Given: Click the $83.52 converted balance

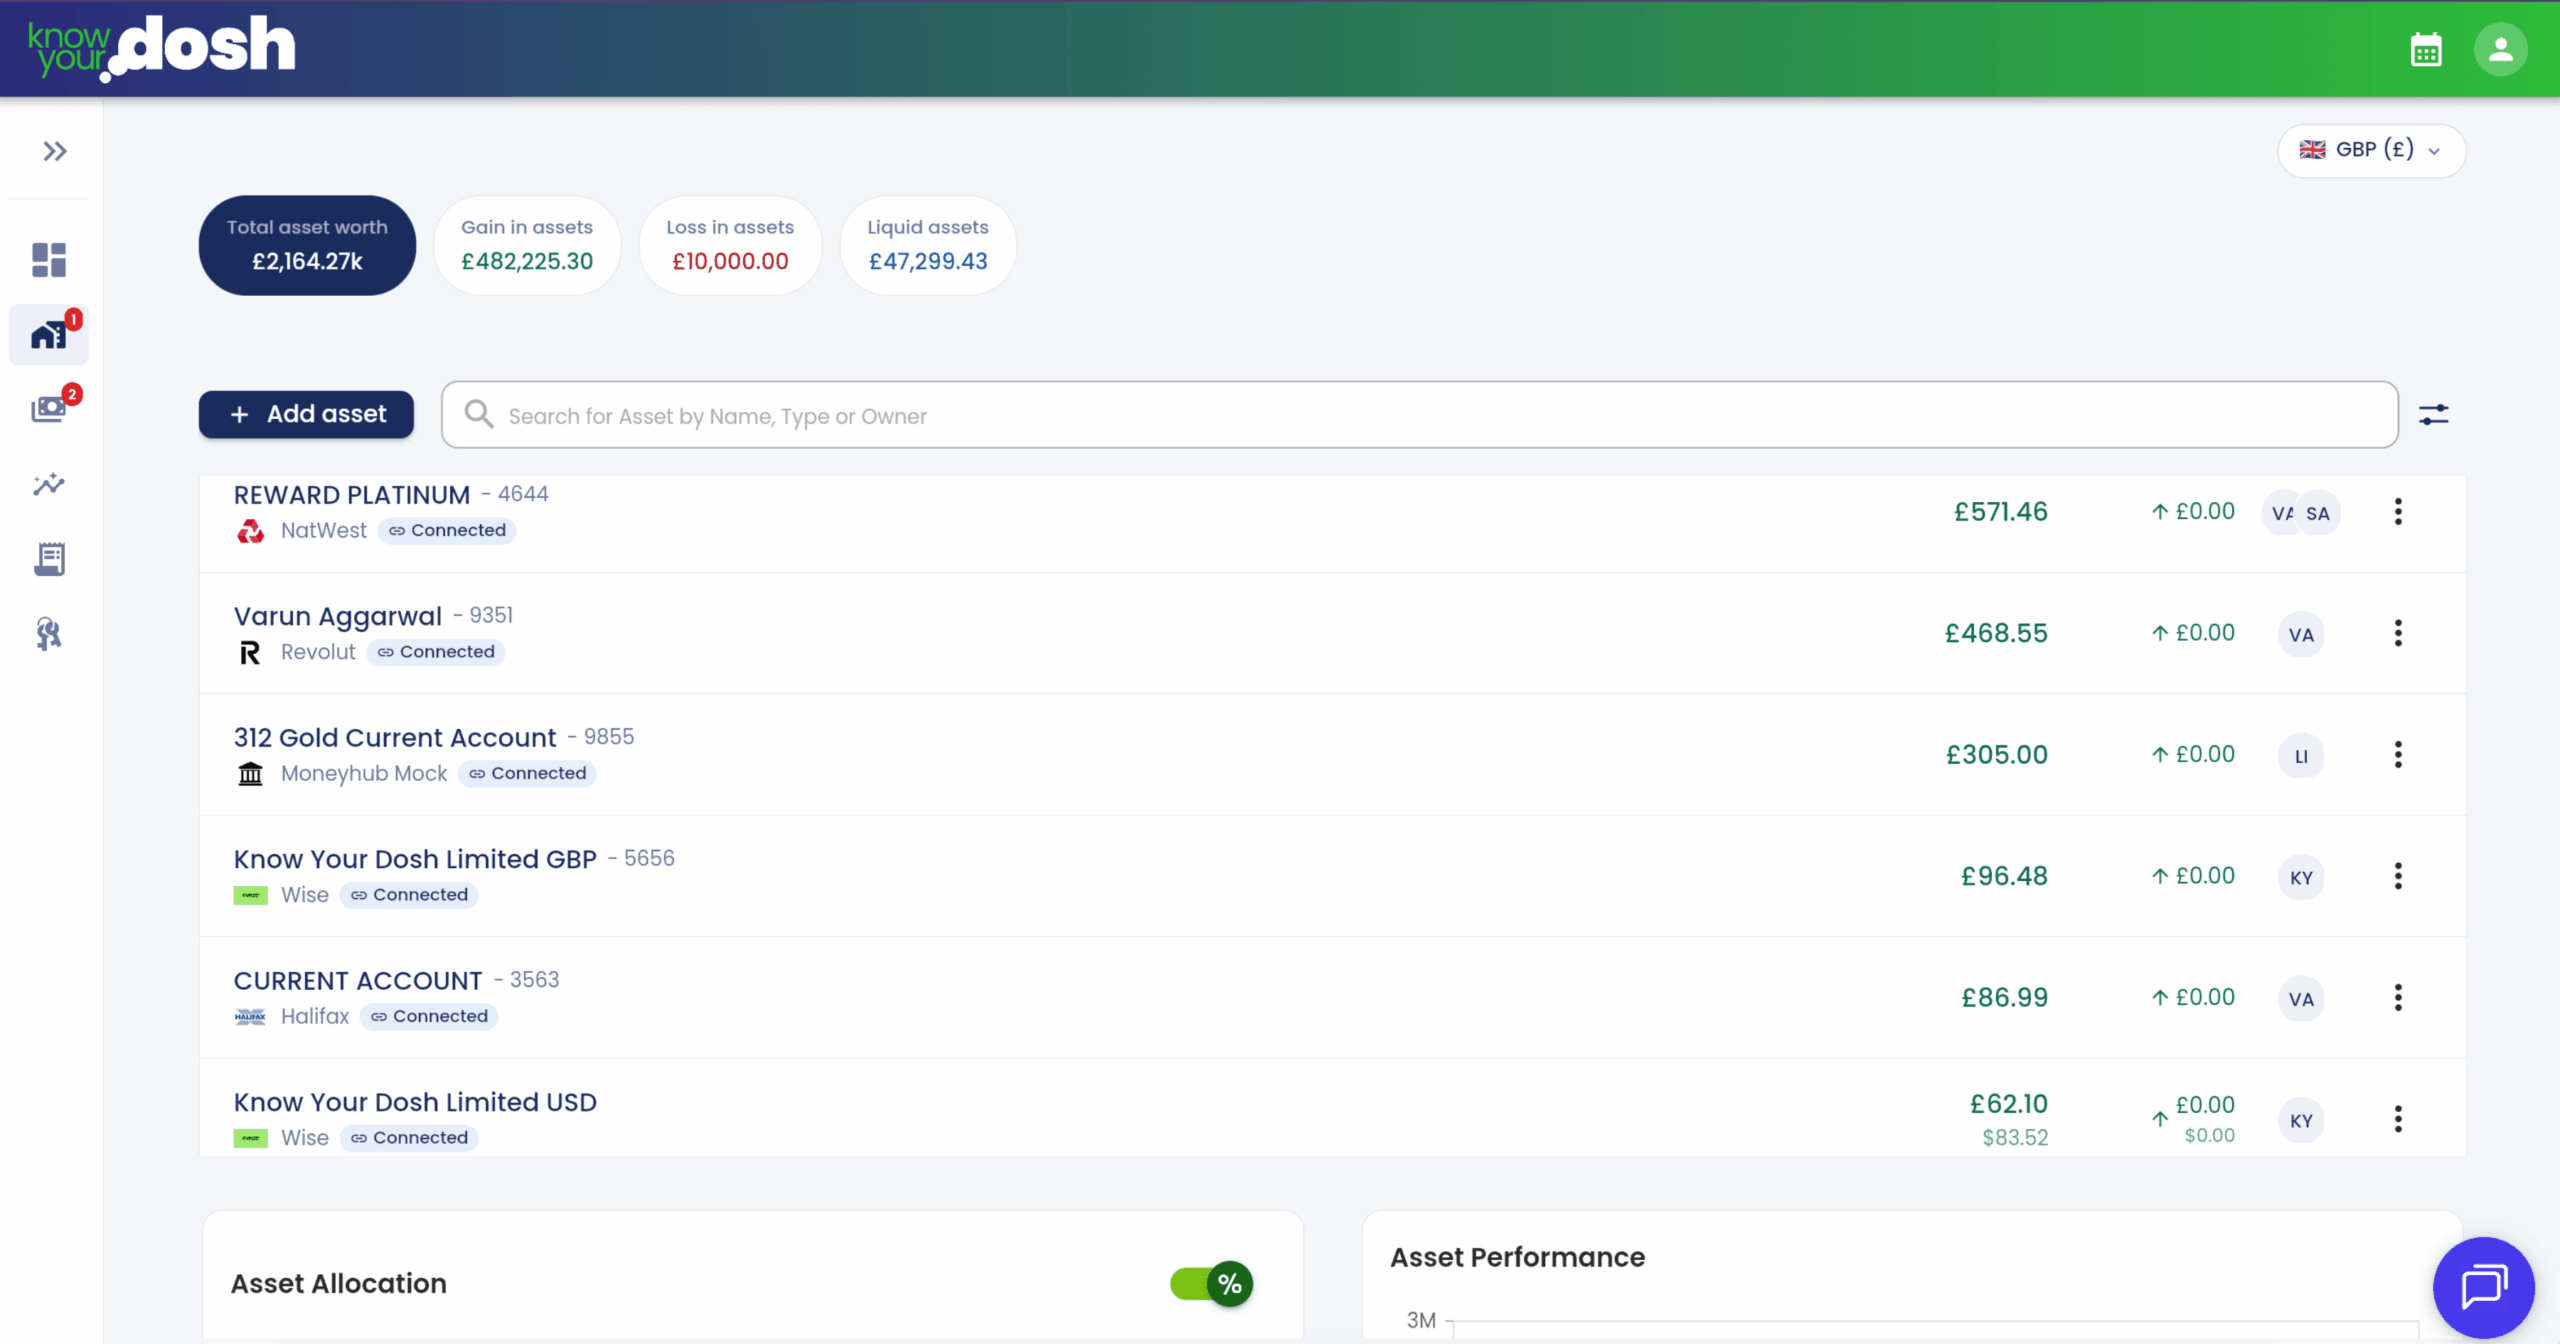Looking at the screenshot, I should click(x=2015, y=1137).
